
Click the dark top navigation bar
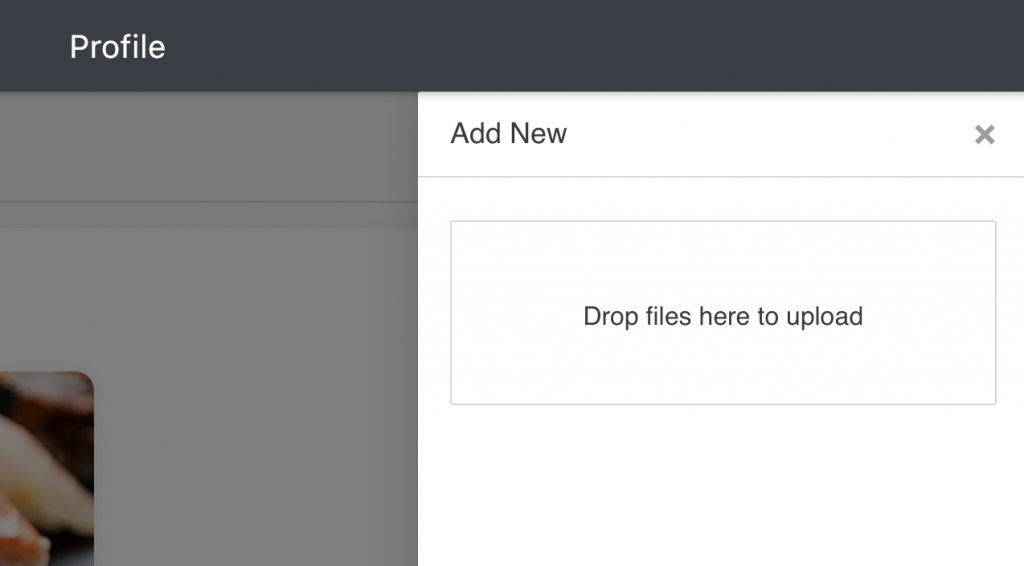point(600,45)
